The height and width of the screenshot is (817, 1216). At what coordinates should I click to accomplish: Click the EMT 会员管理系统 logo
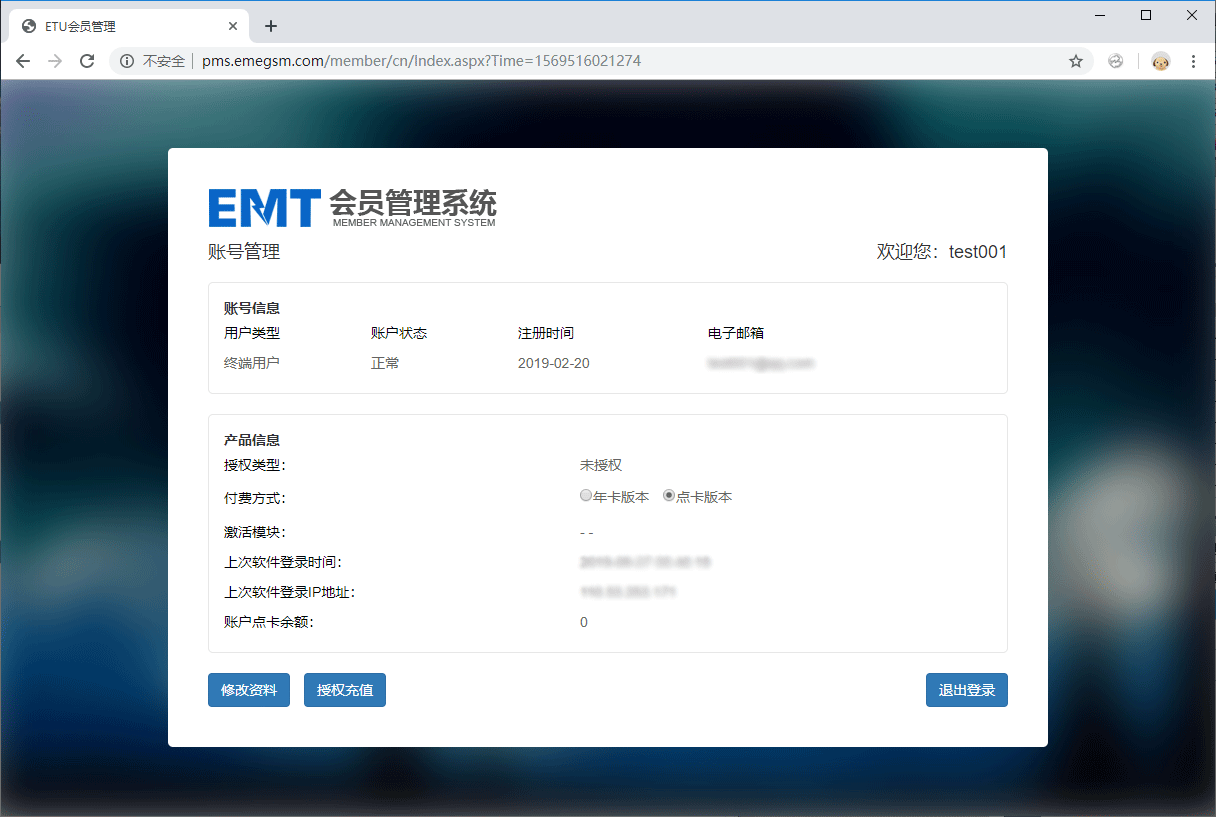pyautogui.click(x=352, y=208)
